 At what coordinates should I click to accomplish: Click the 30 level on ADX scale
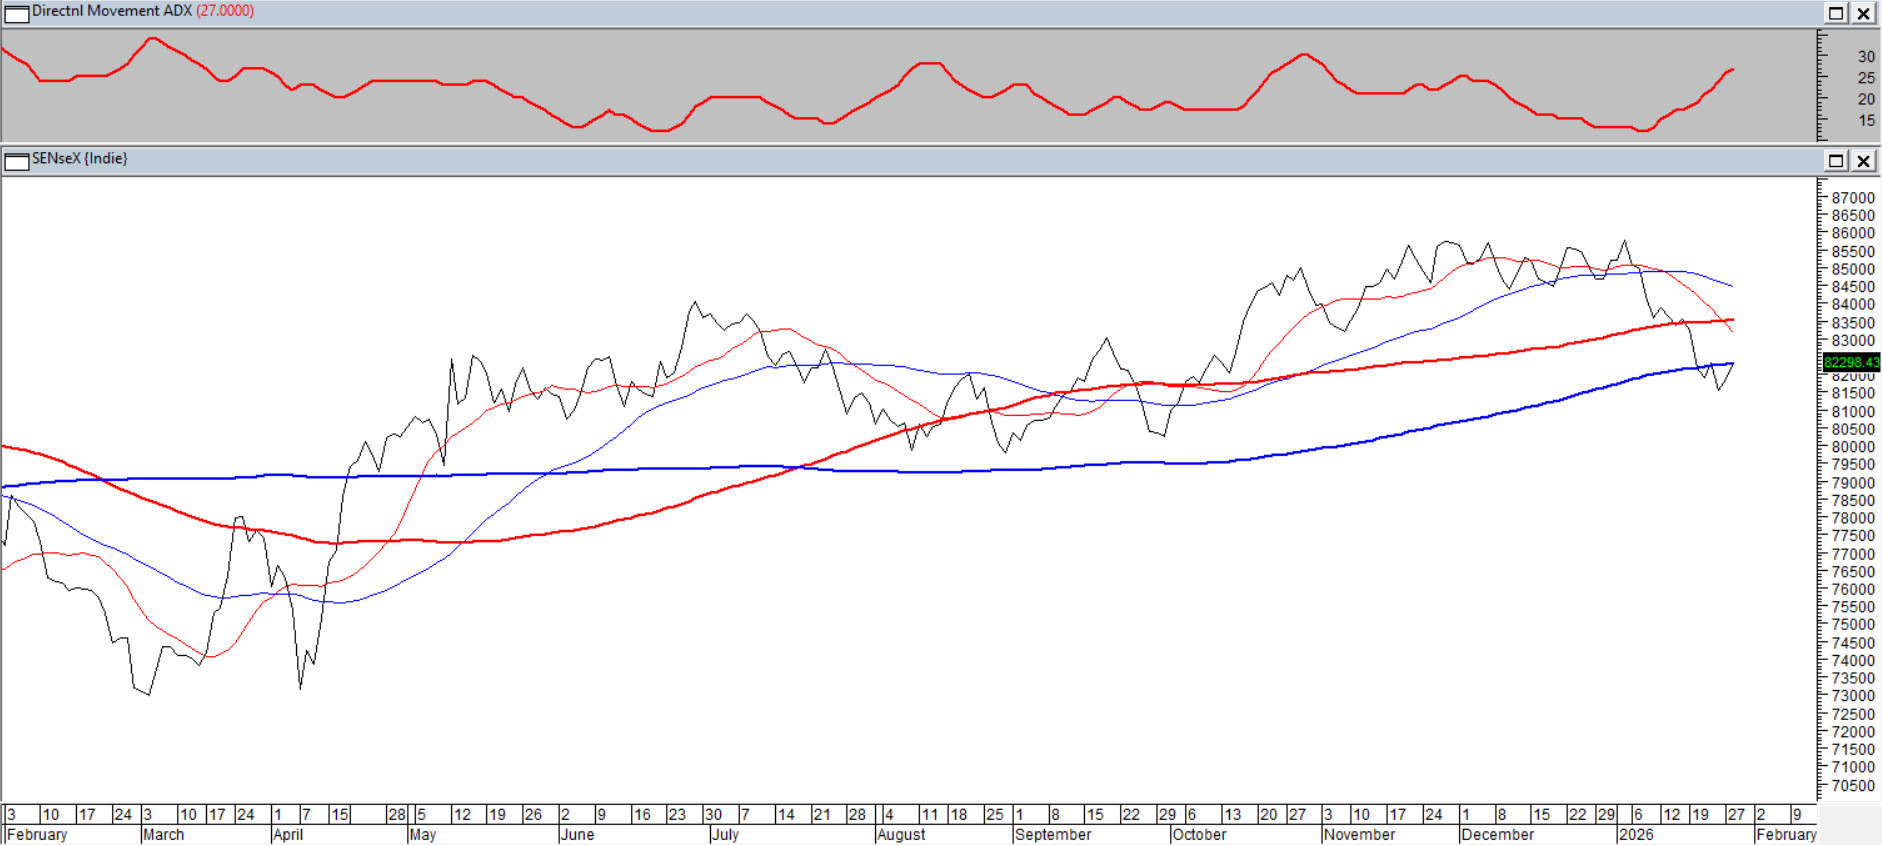[1866, 57]
